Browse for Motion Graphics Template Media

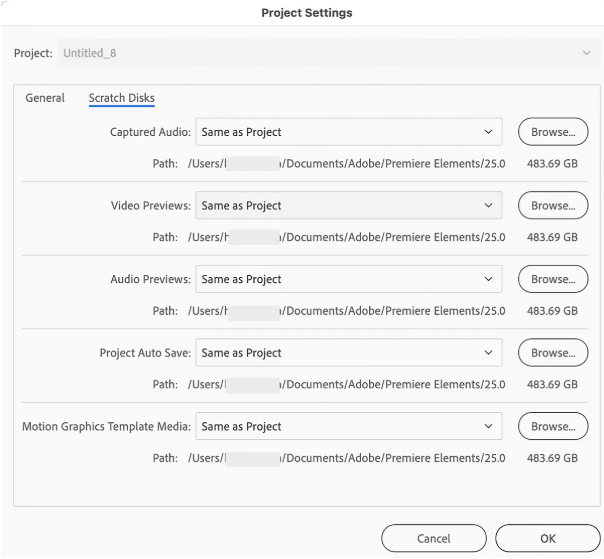[552, 427]
